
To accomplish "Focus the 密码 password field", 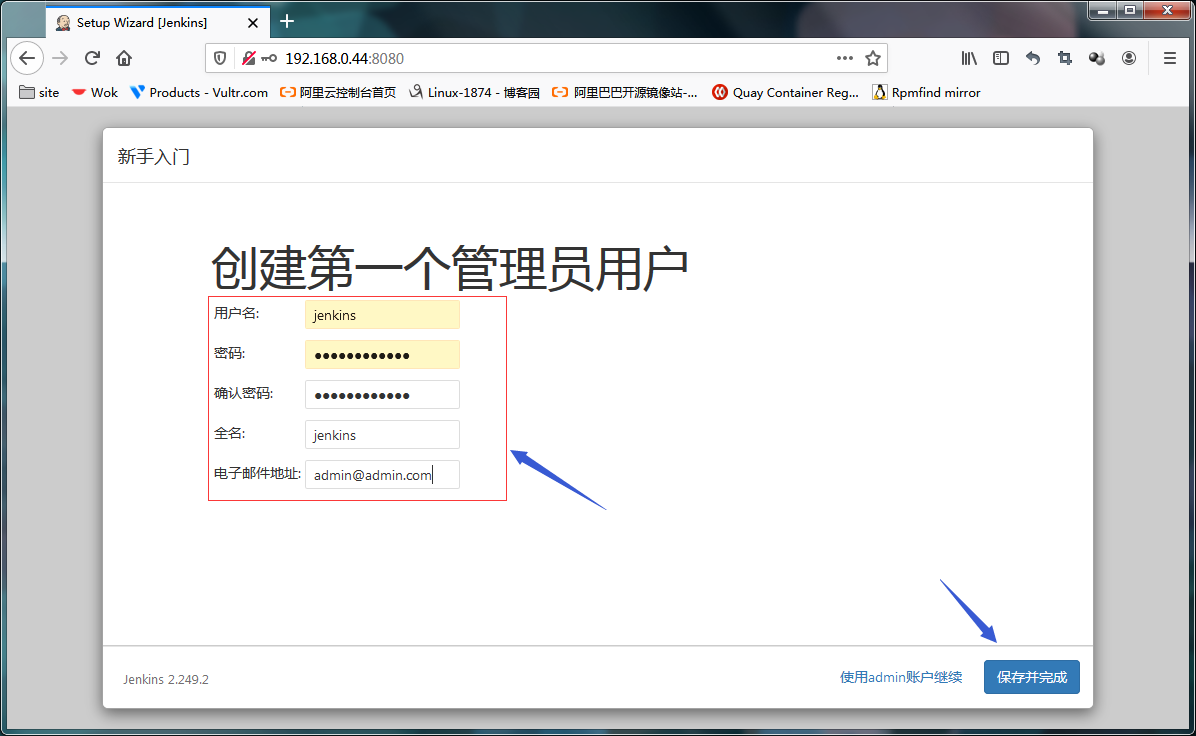I will pyautogui.click(x=382, y=355).
